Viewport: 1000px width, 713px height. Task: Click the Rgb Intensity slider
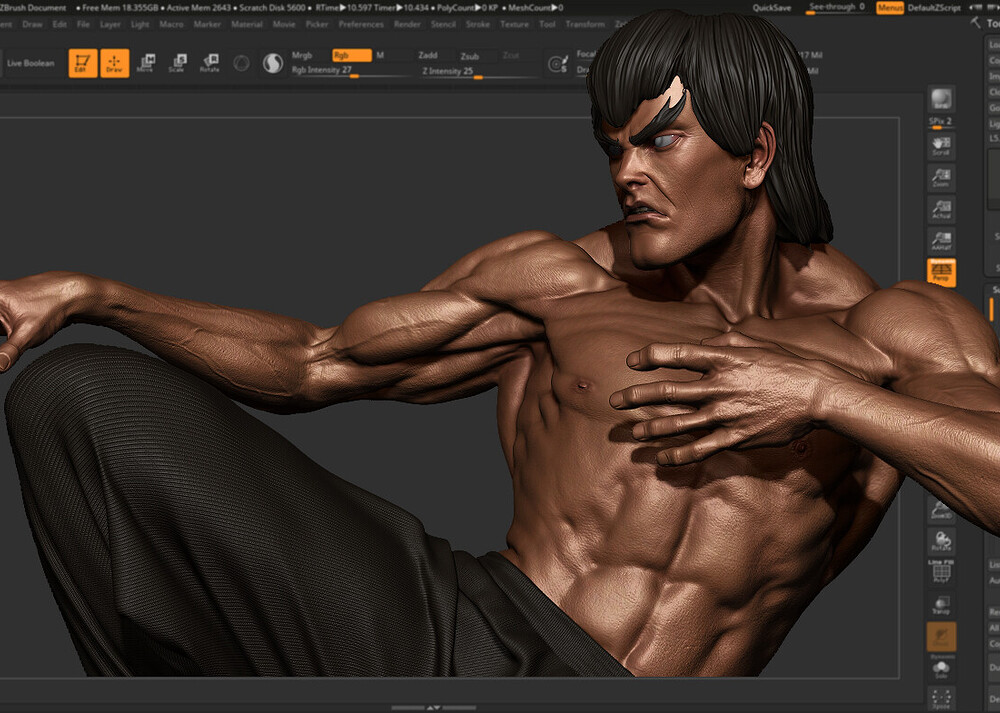(349, 70)
